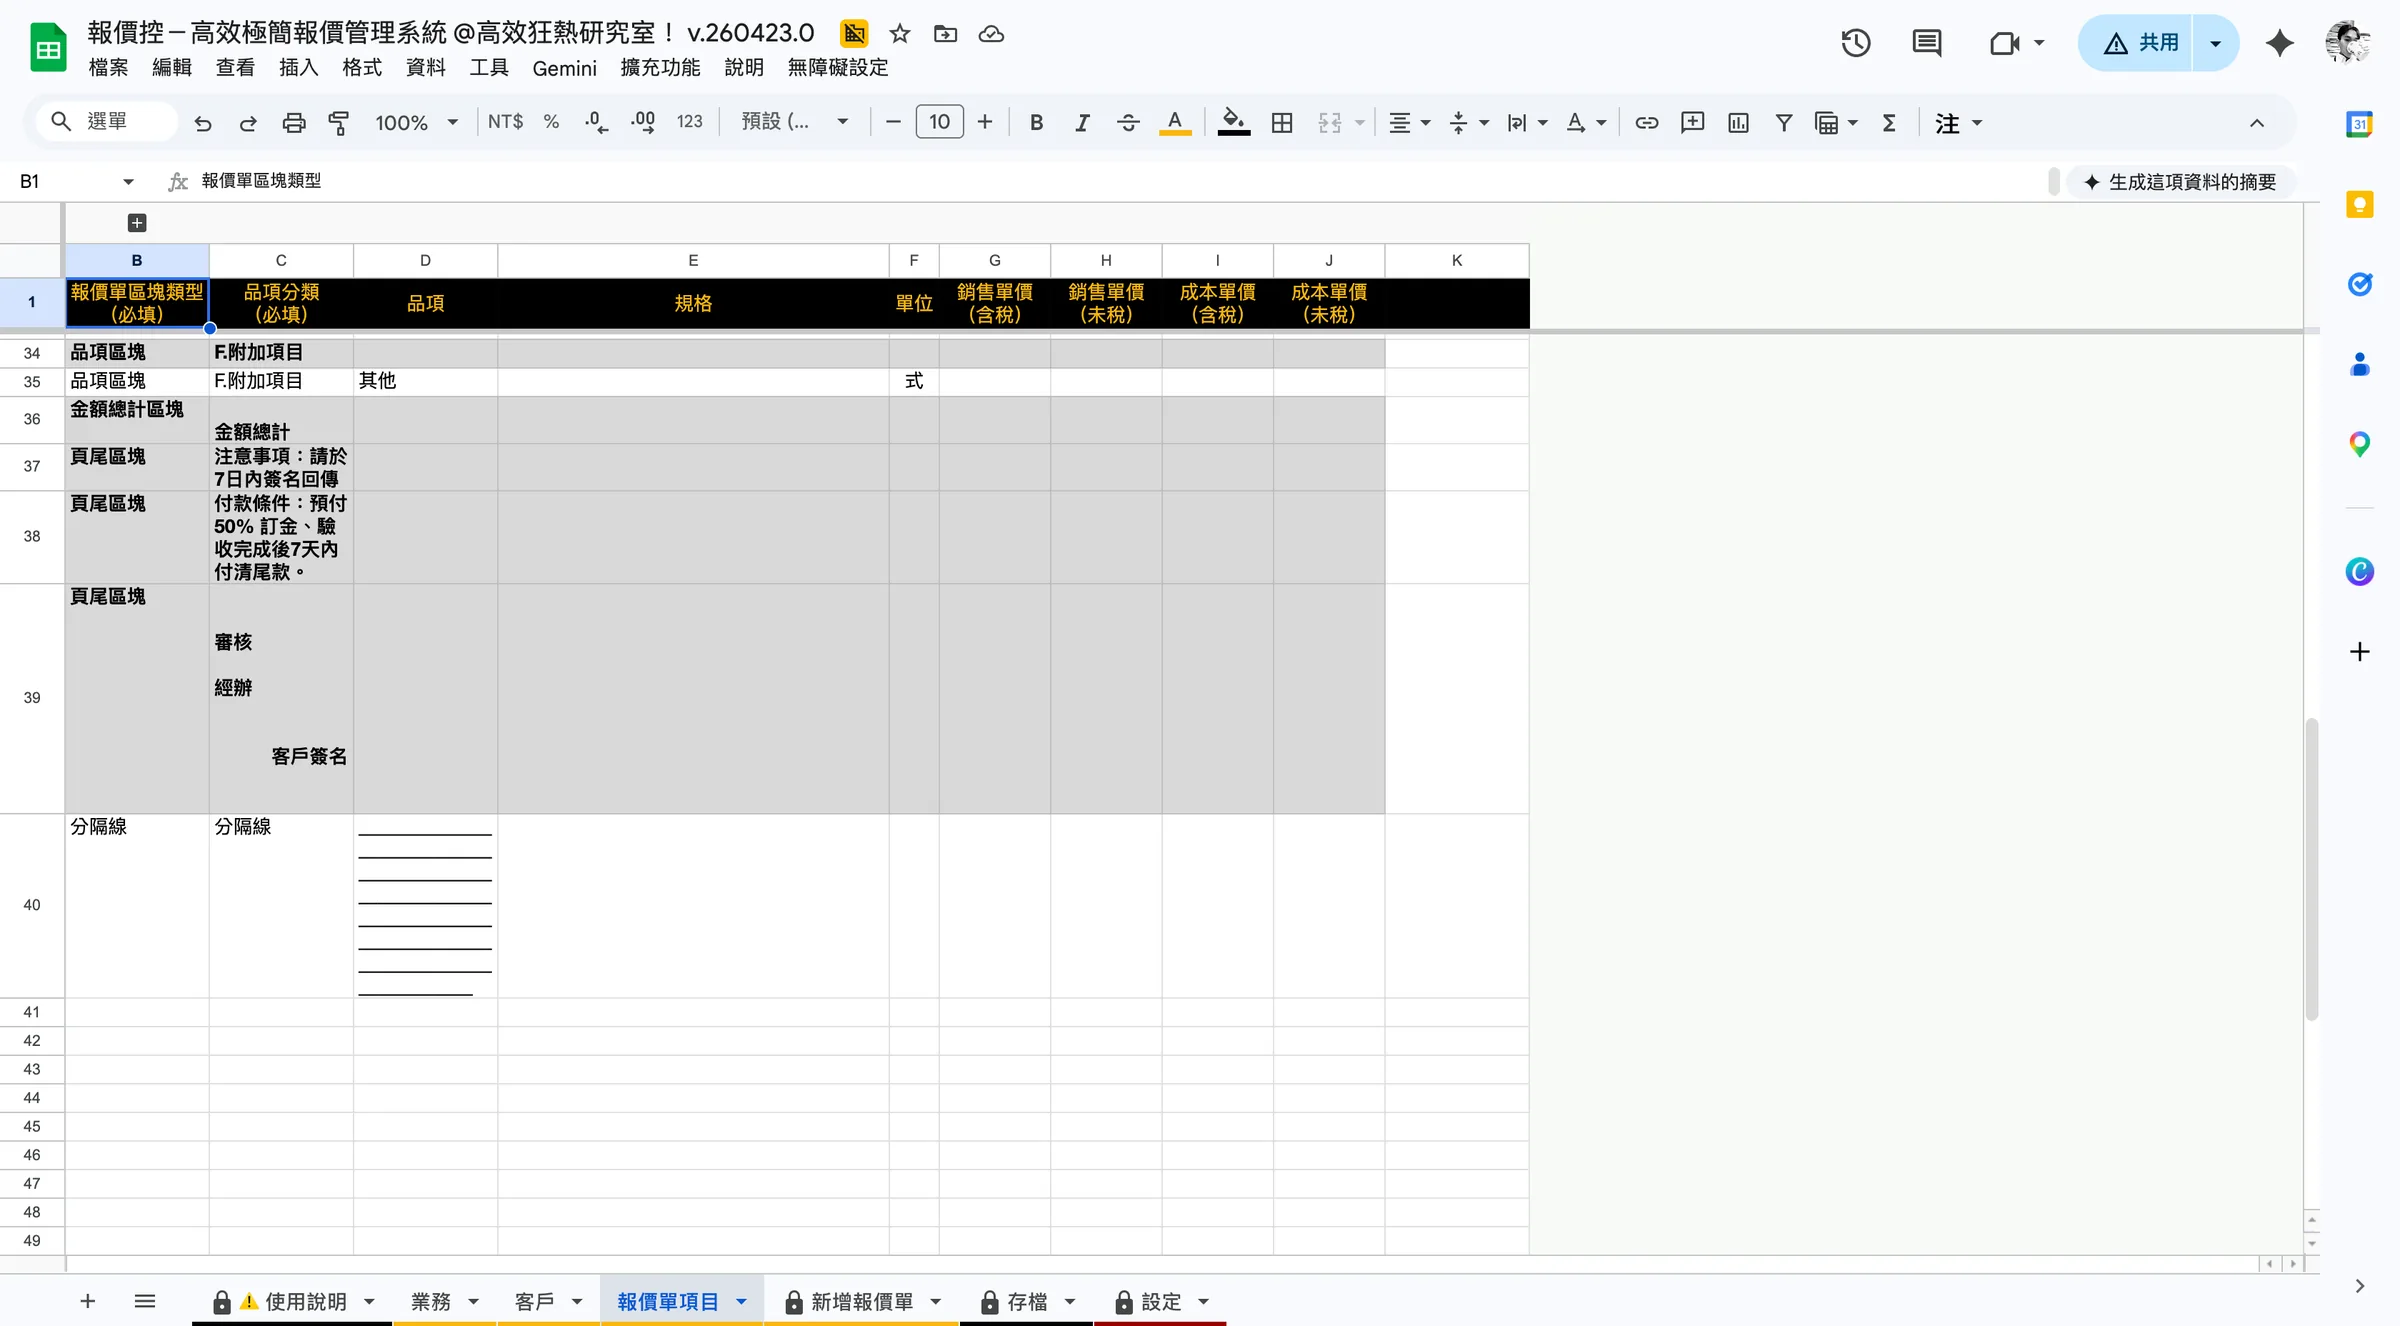Open the functions sigma menu
The height and width of the screenshot is (1326, 2400).
1889,123
